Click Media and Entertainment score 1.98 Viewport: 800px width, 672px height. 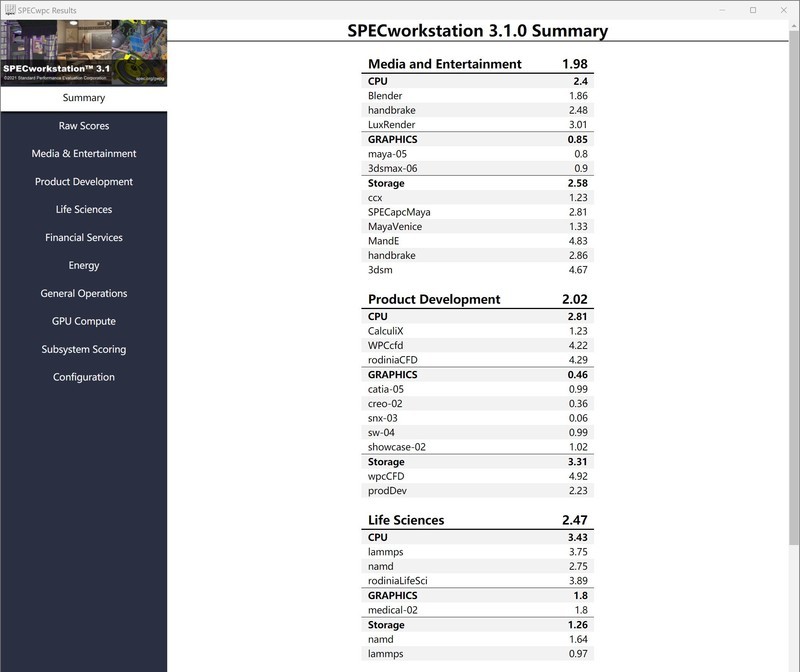coord(575,64)
